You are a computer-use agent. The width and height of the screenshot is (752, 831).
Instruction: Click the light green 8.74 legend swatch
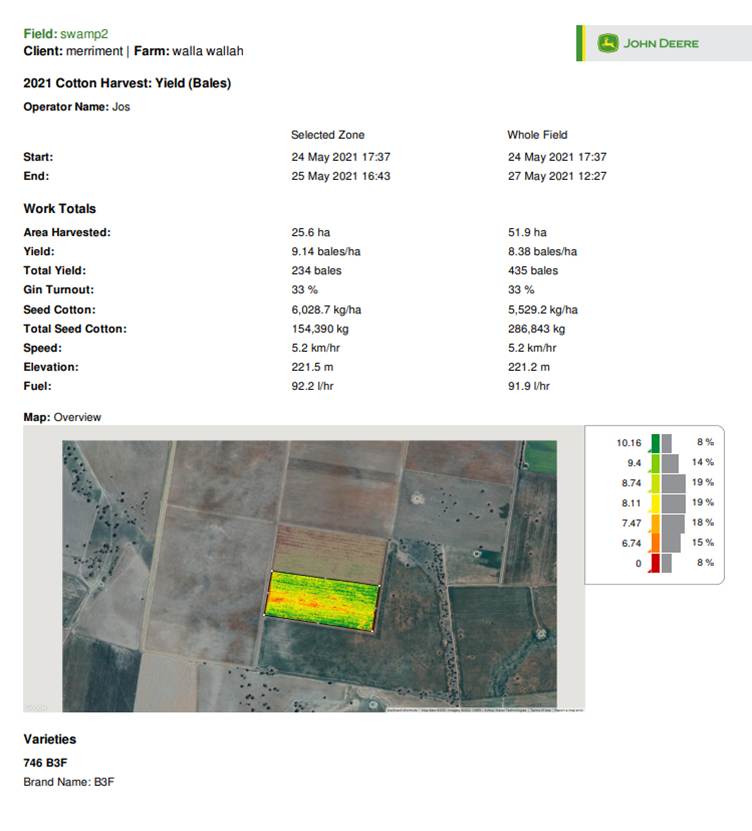pyautogui.click(x=655, y=483)
